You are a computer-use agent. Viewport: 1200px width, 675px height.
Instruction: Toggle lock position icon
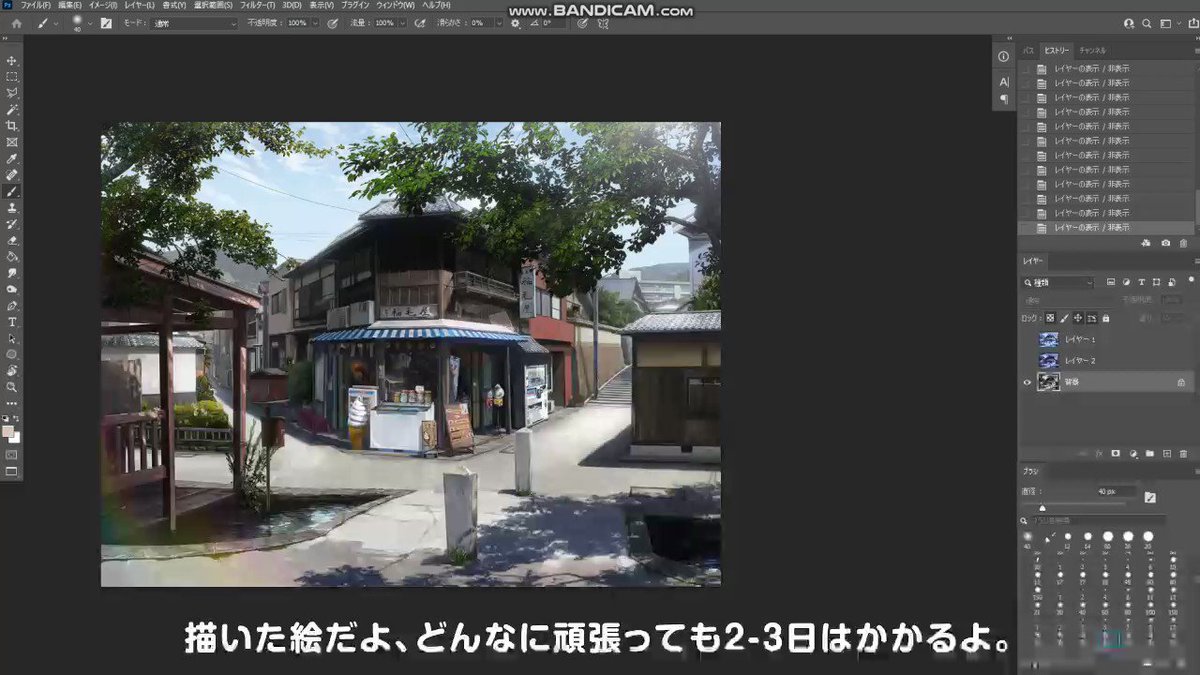(x=1077, y=318)
